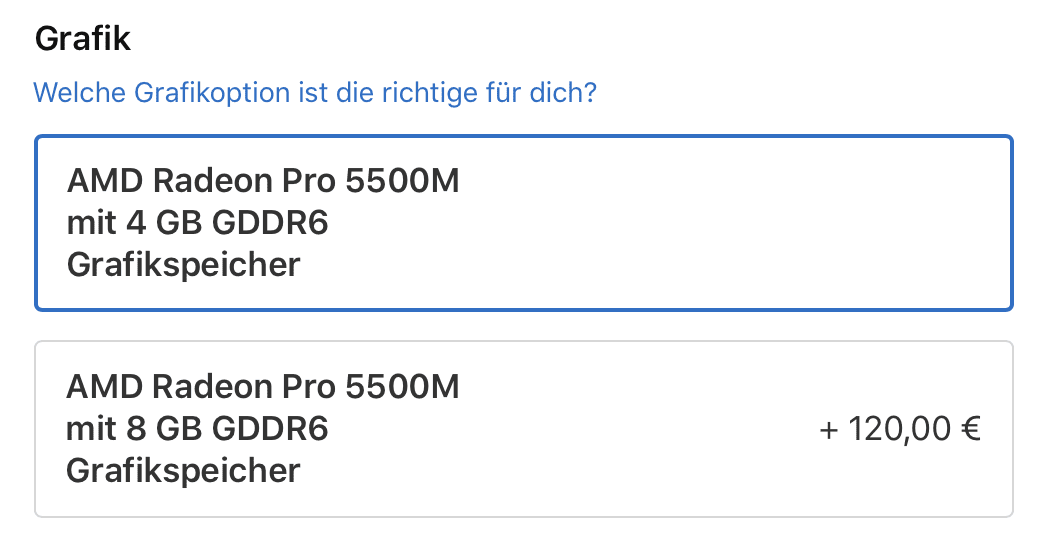
Task: Click the '5500M' model number in bottom card
Action: (x=402, y=387)
